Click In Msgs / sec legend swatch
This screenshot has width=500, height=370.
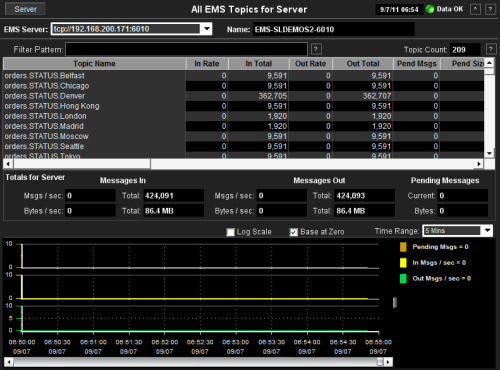coord(403,263)
